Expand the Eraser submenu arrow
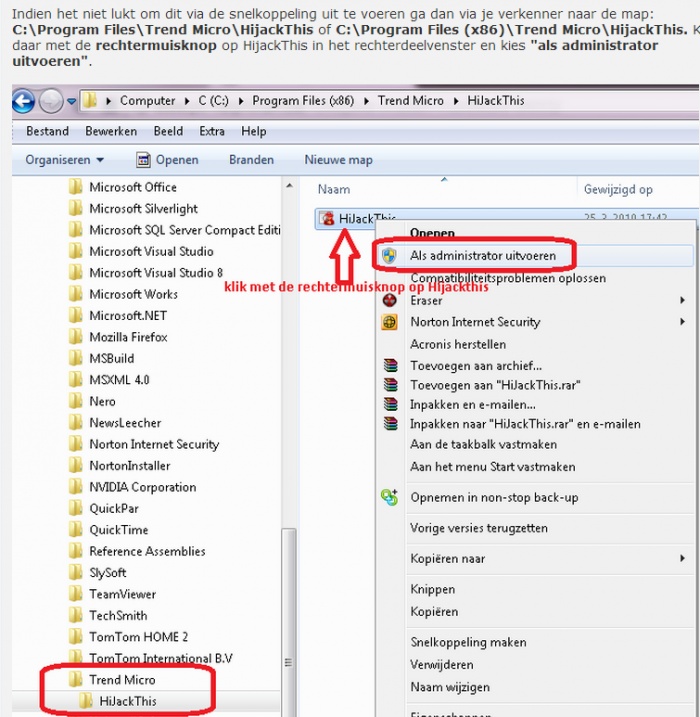Image resolution: width=700 pixels, height=717 pixels. tap(682, 300)
